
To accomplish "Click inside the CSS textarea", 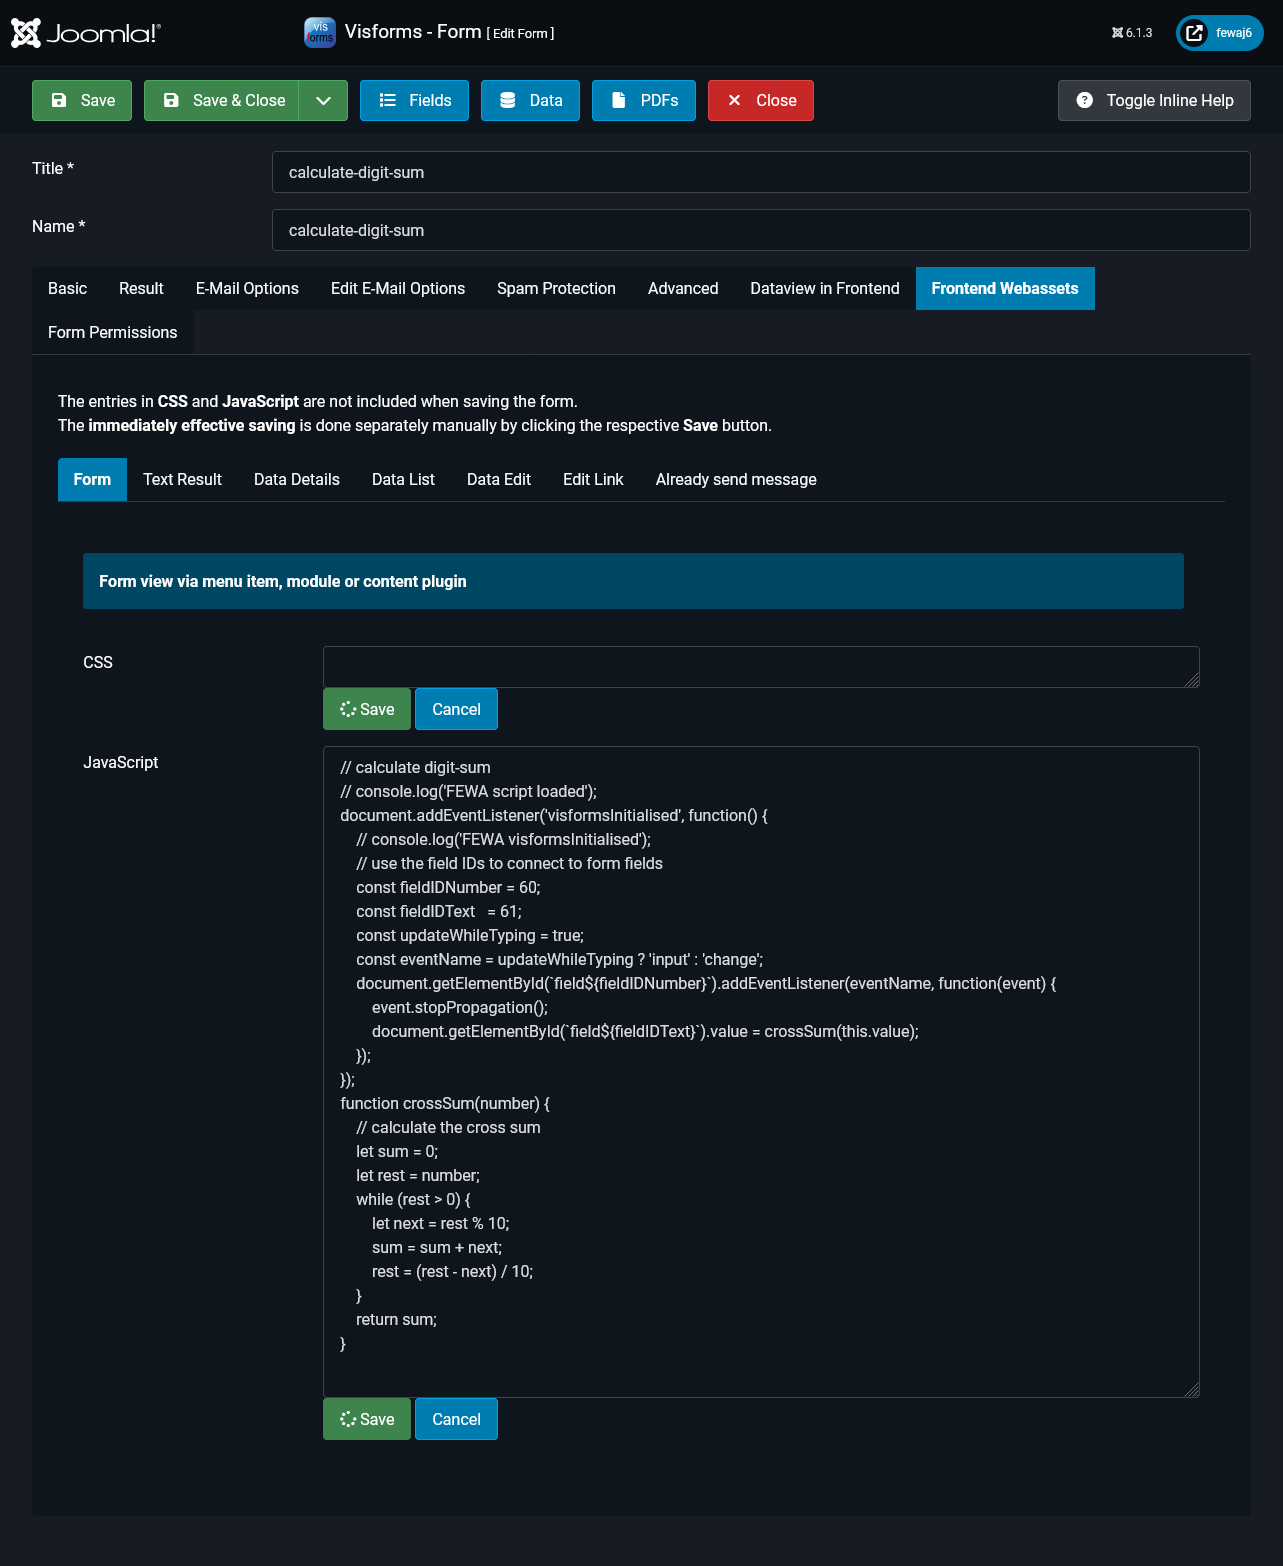I will click(x=761, y=667).
